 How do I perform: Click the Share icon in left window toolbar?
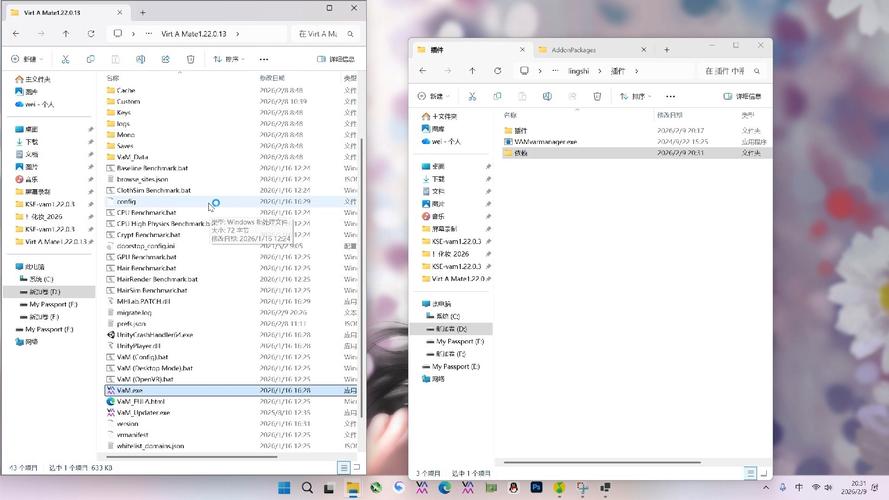point(165,59)
